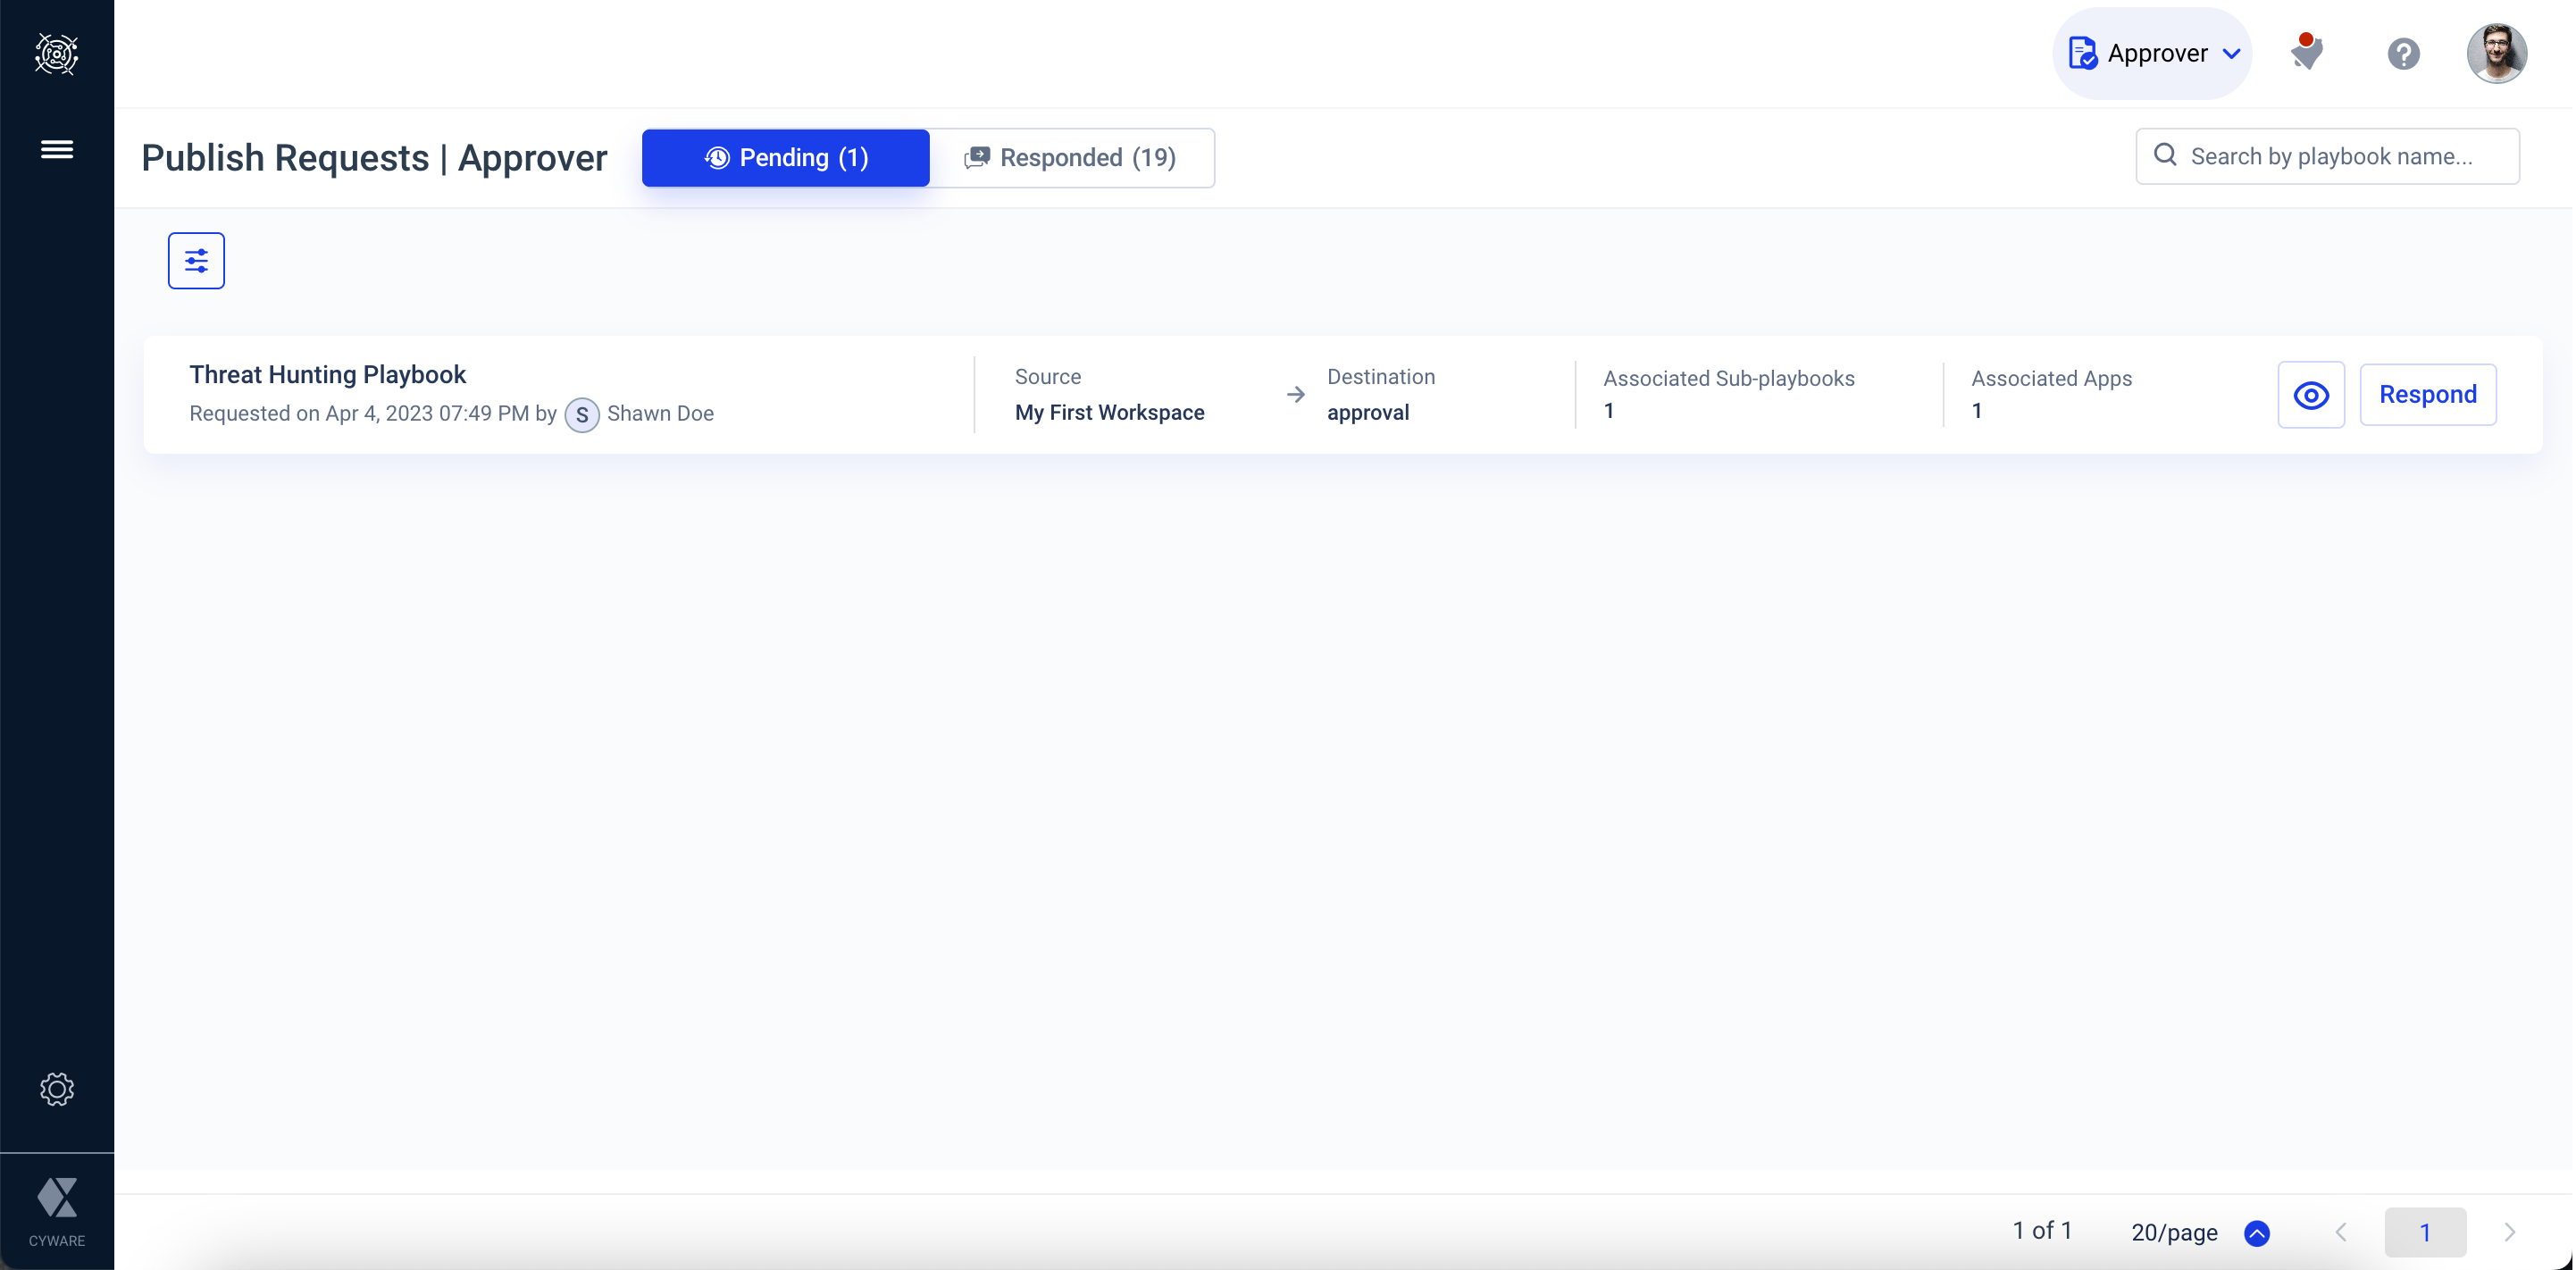This screenshot has width=2576, height=1270.
Task: Click the Respond button
Action: click(2427, 395)
